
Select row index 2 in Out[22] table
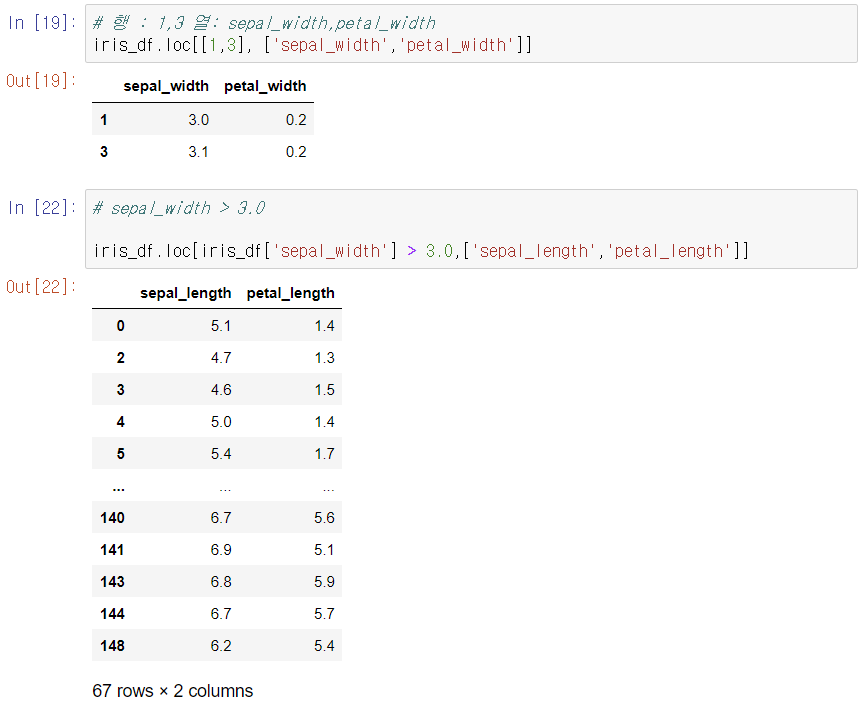(x=120, y=358)
